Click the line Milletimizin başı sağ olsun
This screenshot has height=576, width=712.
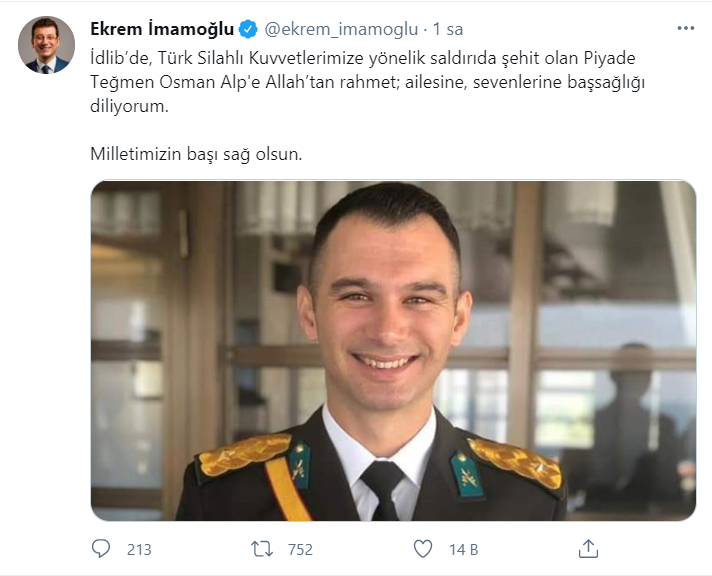tap(196, 154)
